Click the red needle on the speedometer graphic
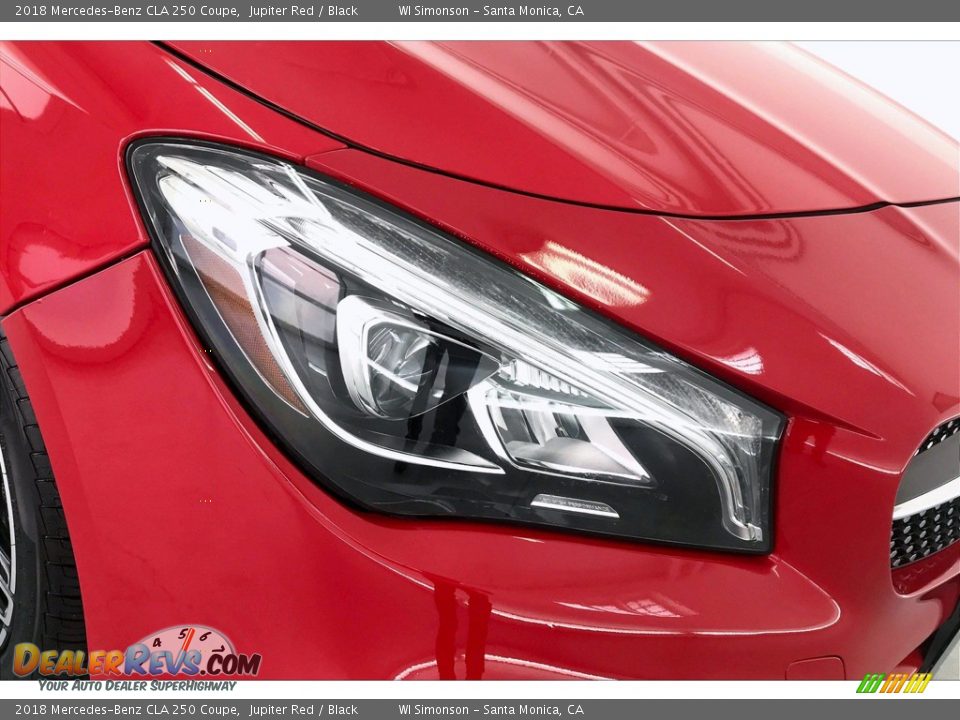 click(189, 640)
